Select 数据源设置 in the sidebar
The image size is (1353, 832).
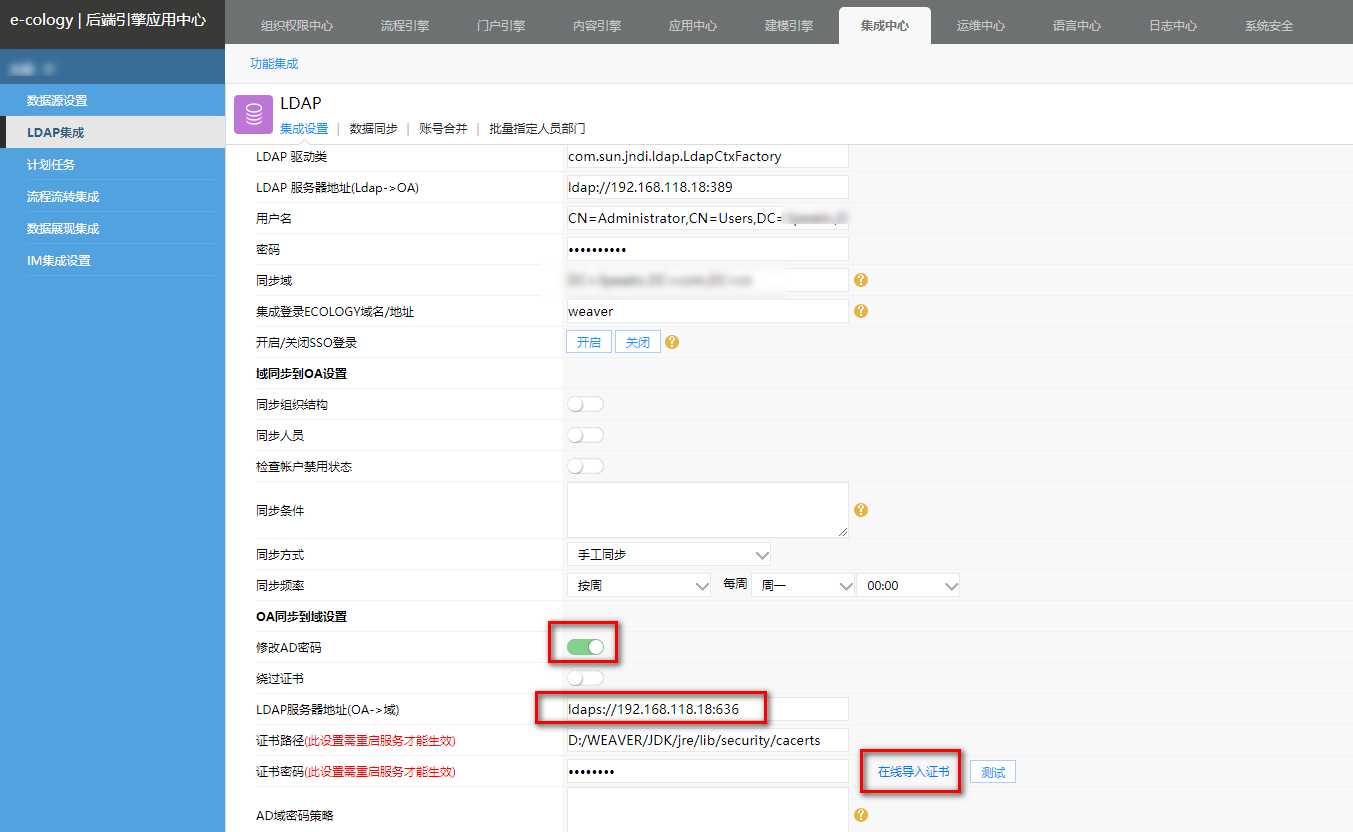click(112, 100)
